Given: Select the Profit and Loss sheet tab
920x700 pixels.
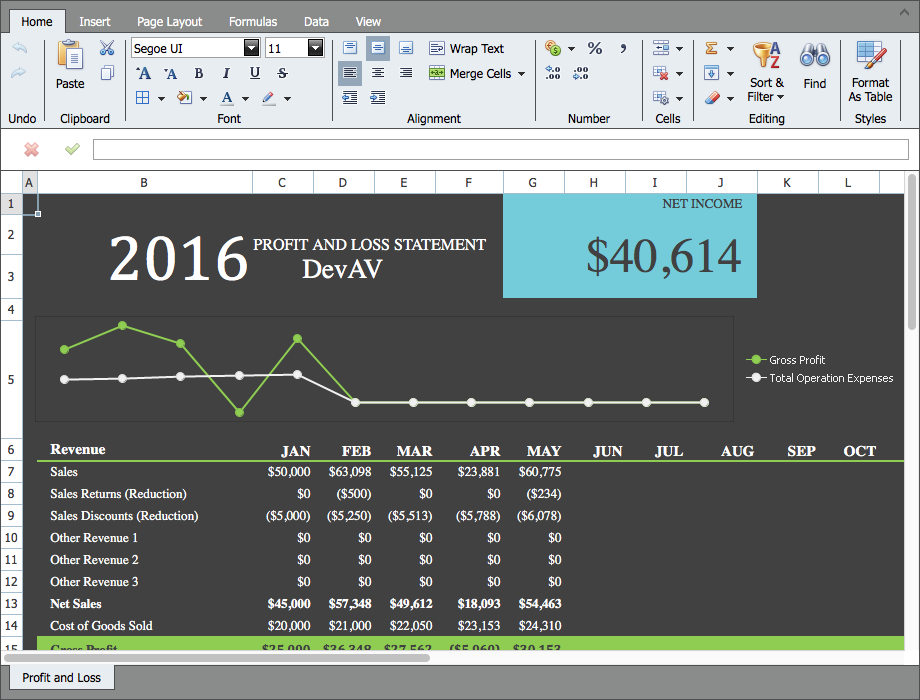Looking at the screenshot, I should 62,678.
